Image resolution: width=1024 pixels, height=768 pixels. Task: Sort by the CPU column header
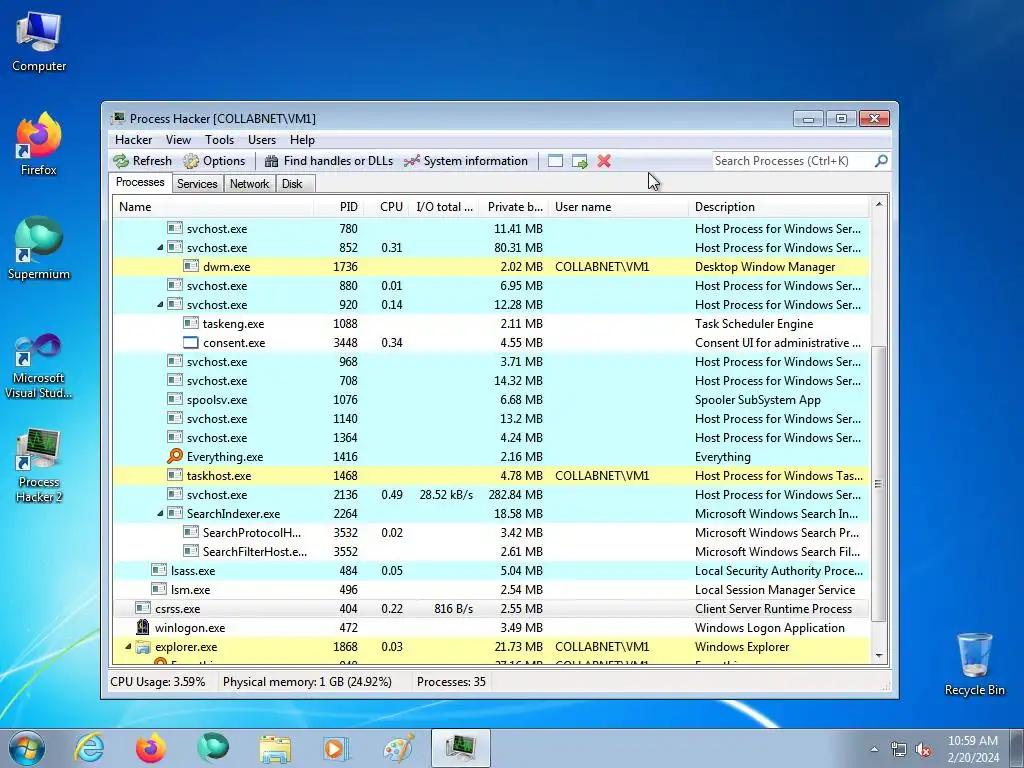pos(386,206)
